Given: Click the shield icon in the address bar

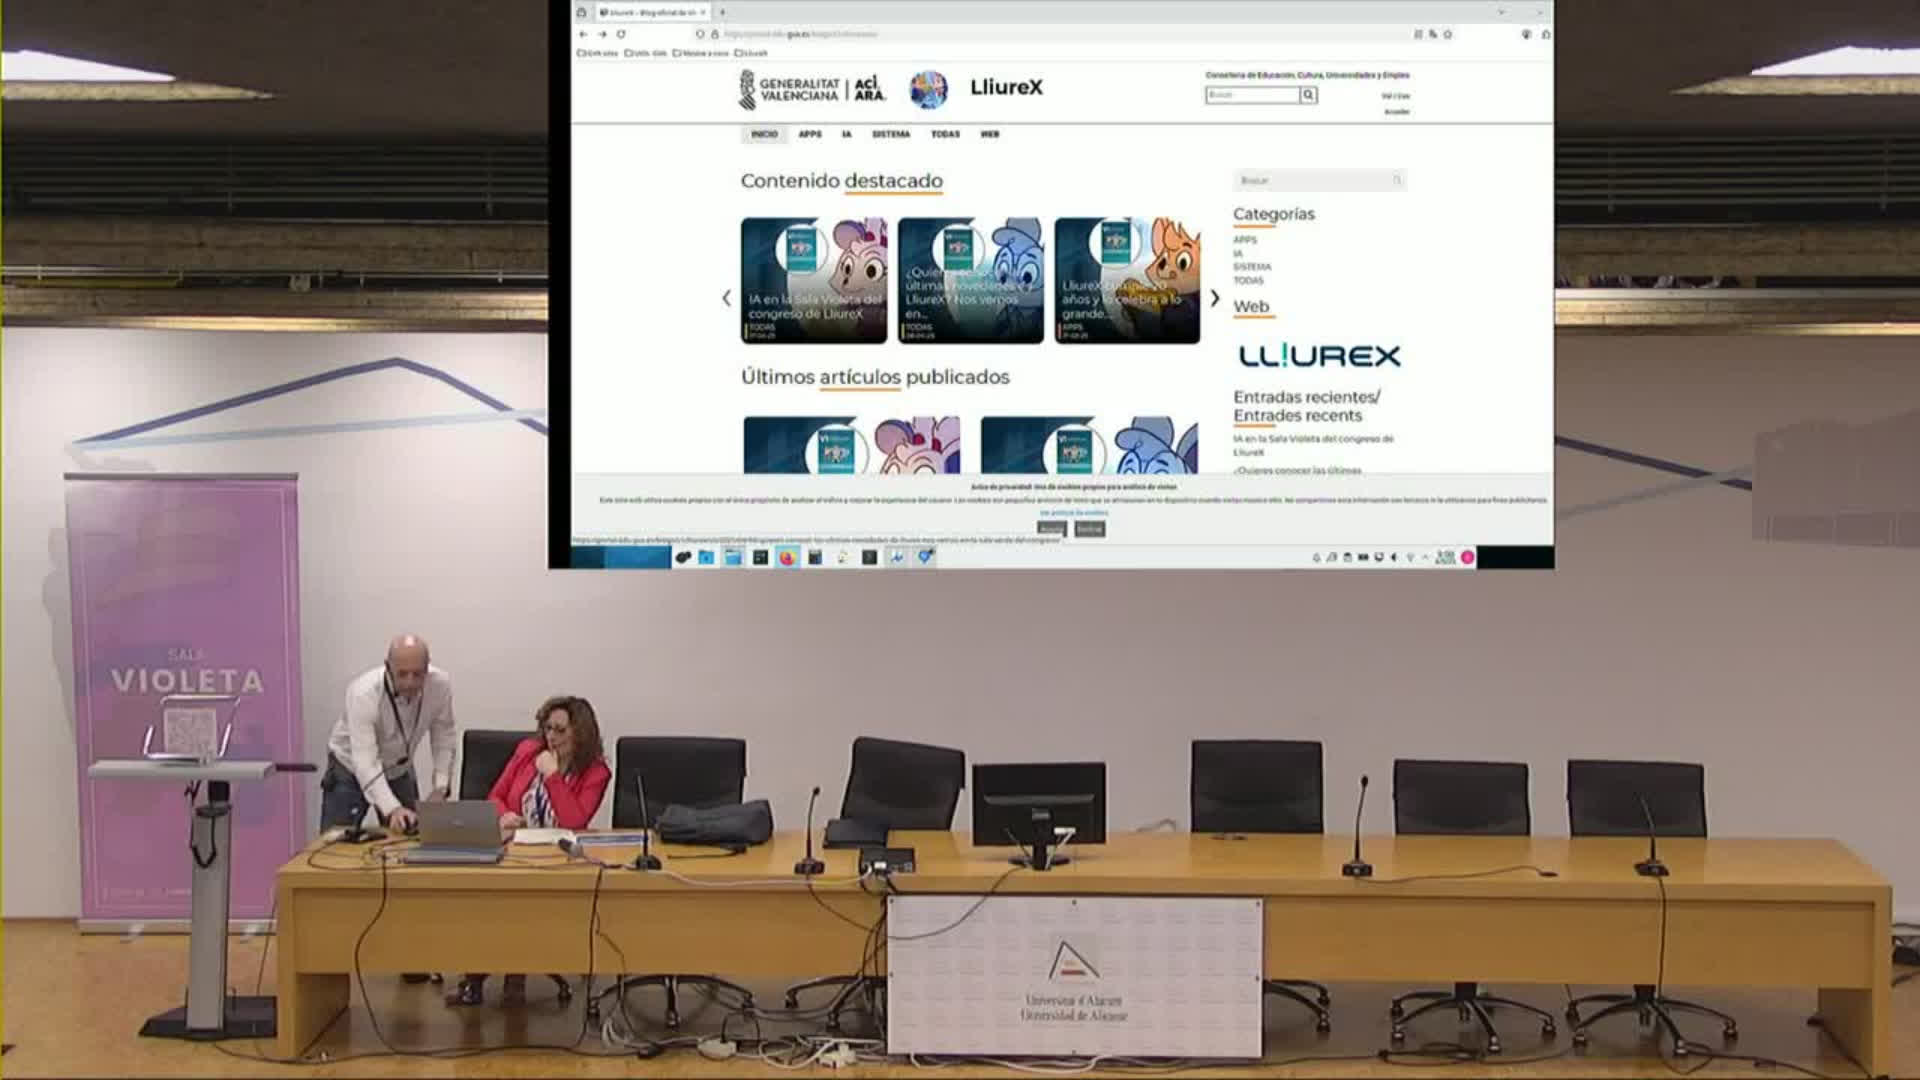Looking at the screenshot, I should [700, 34].
